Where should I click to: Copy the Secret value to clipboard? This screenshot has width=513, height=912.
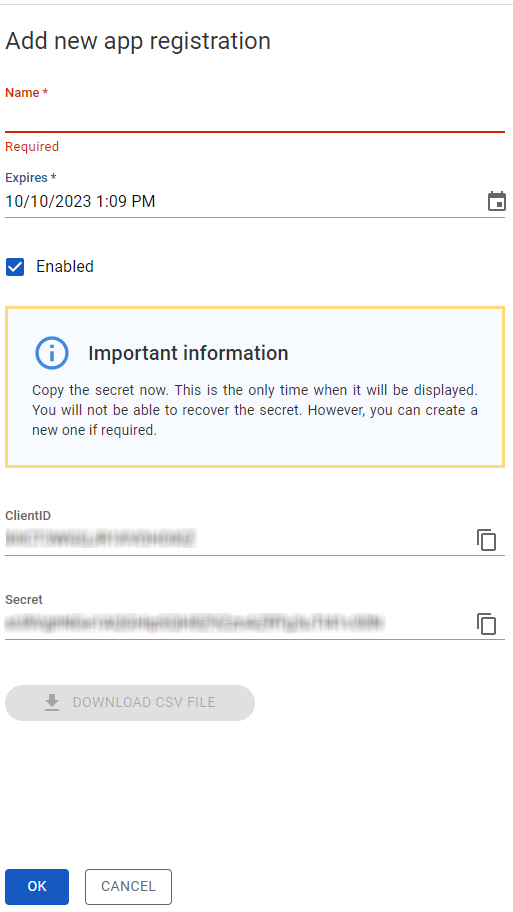coord(486,624)
